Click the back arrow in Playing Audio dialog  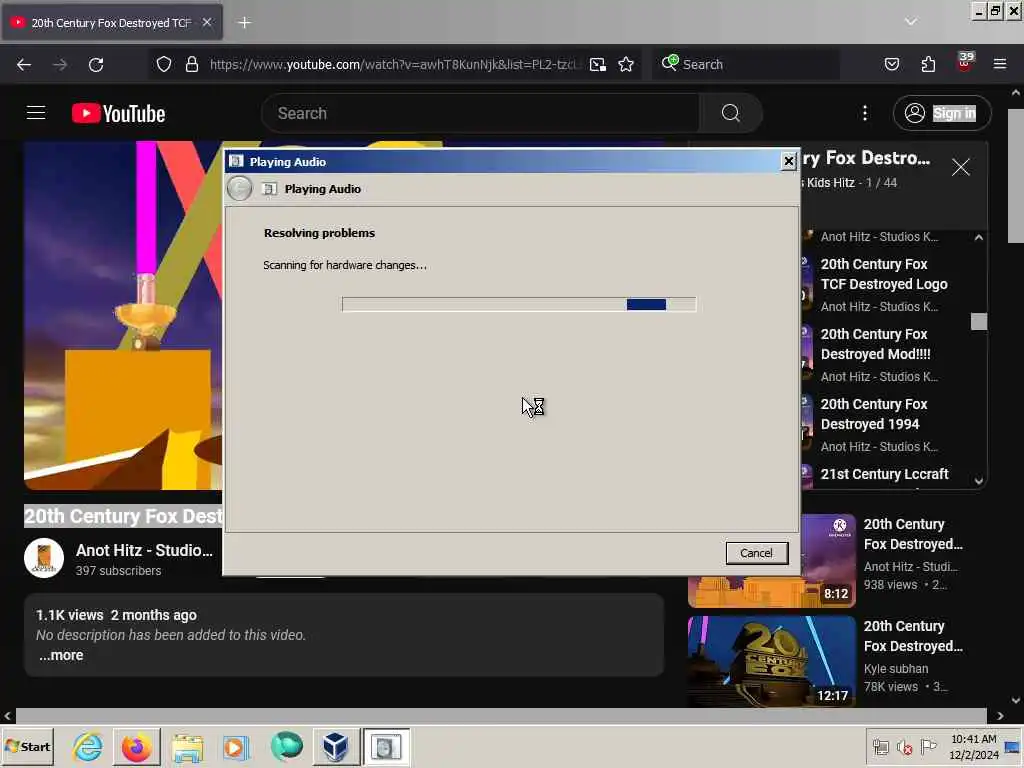[240, 189]
